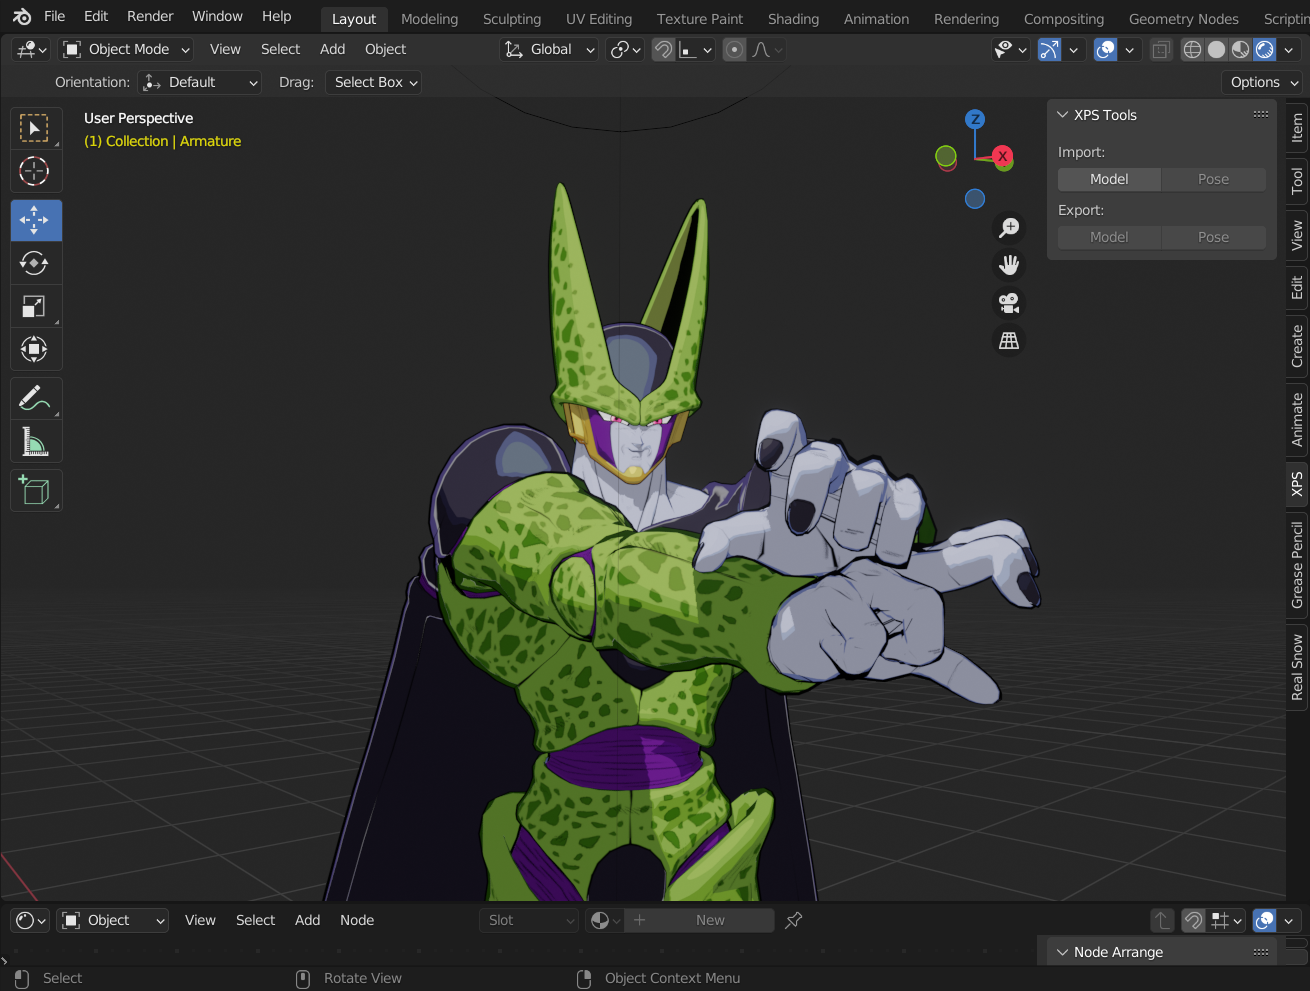Open the gizmo settings dropdown arrow

1073,49
